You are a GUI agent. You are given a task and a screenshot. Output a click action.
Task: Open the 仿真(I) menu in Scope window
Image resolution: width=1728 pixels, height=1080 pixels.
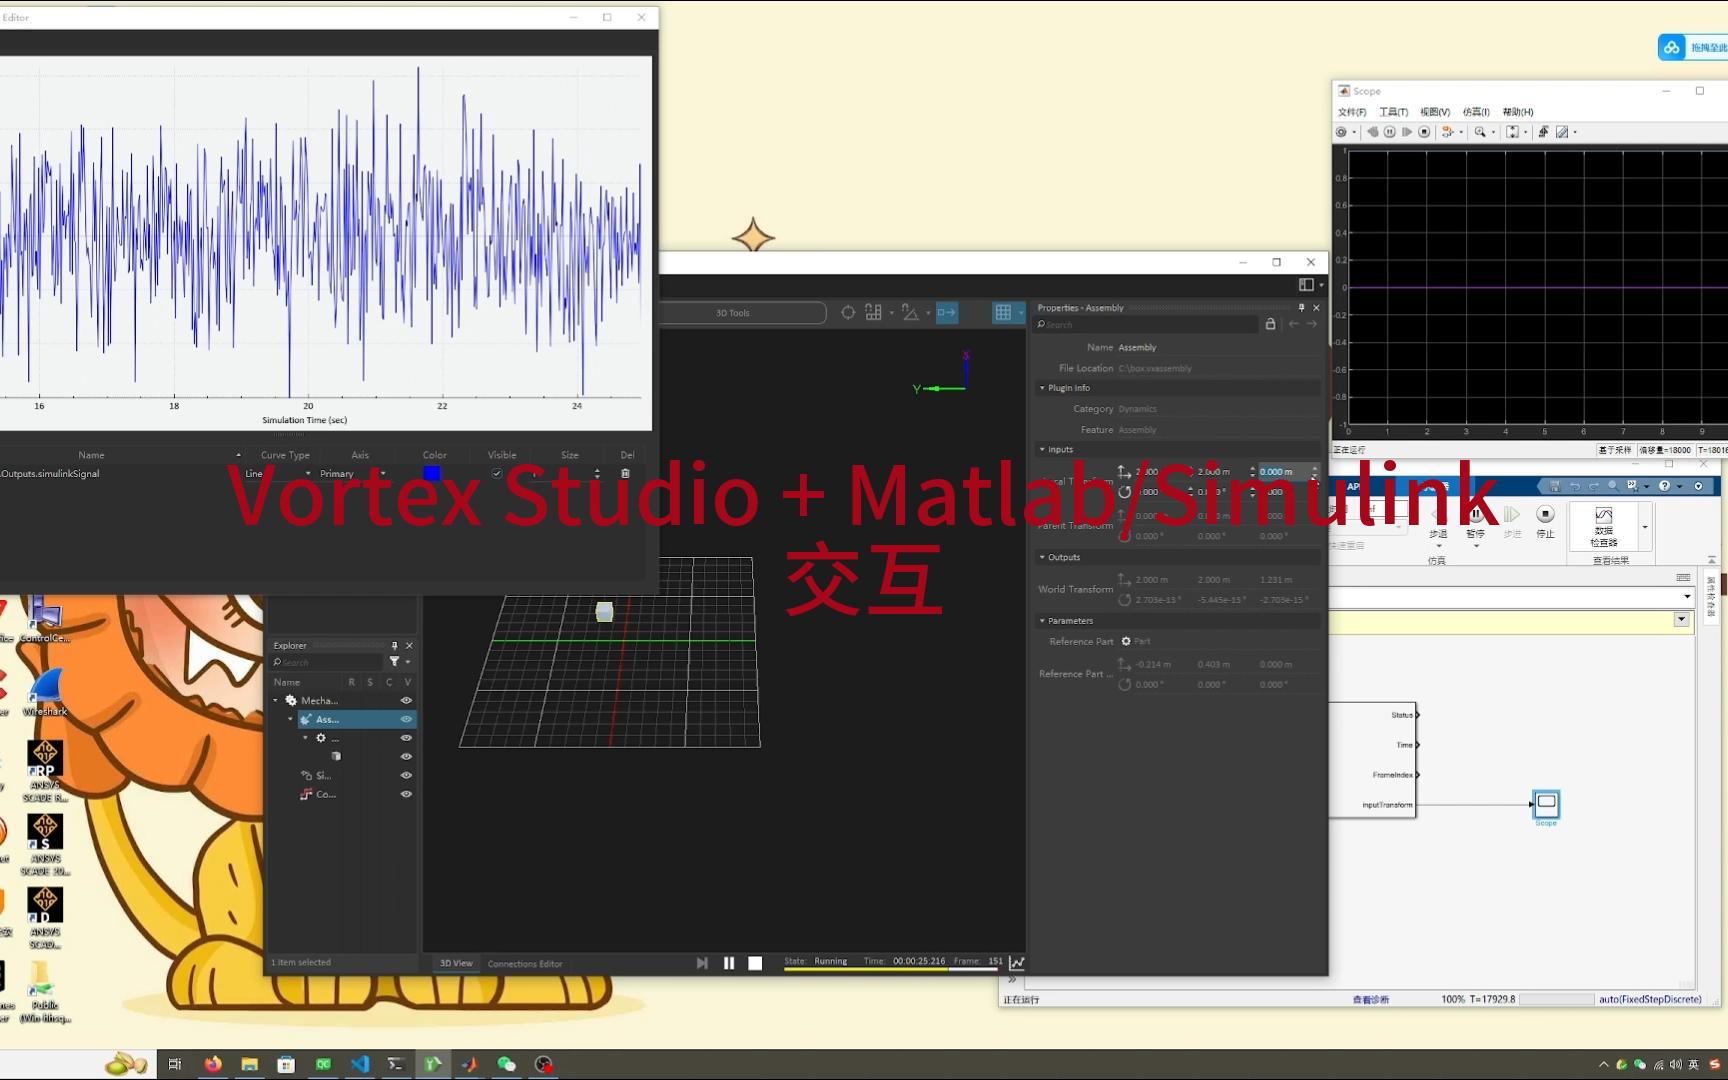[x=1476, y=112]
